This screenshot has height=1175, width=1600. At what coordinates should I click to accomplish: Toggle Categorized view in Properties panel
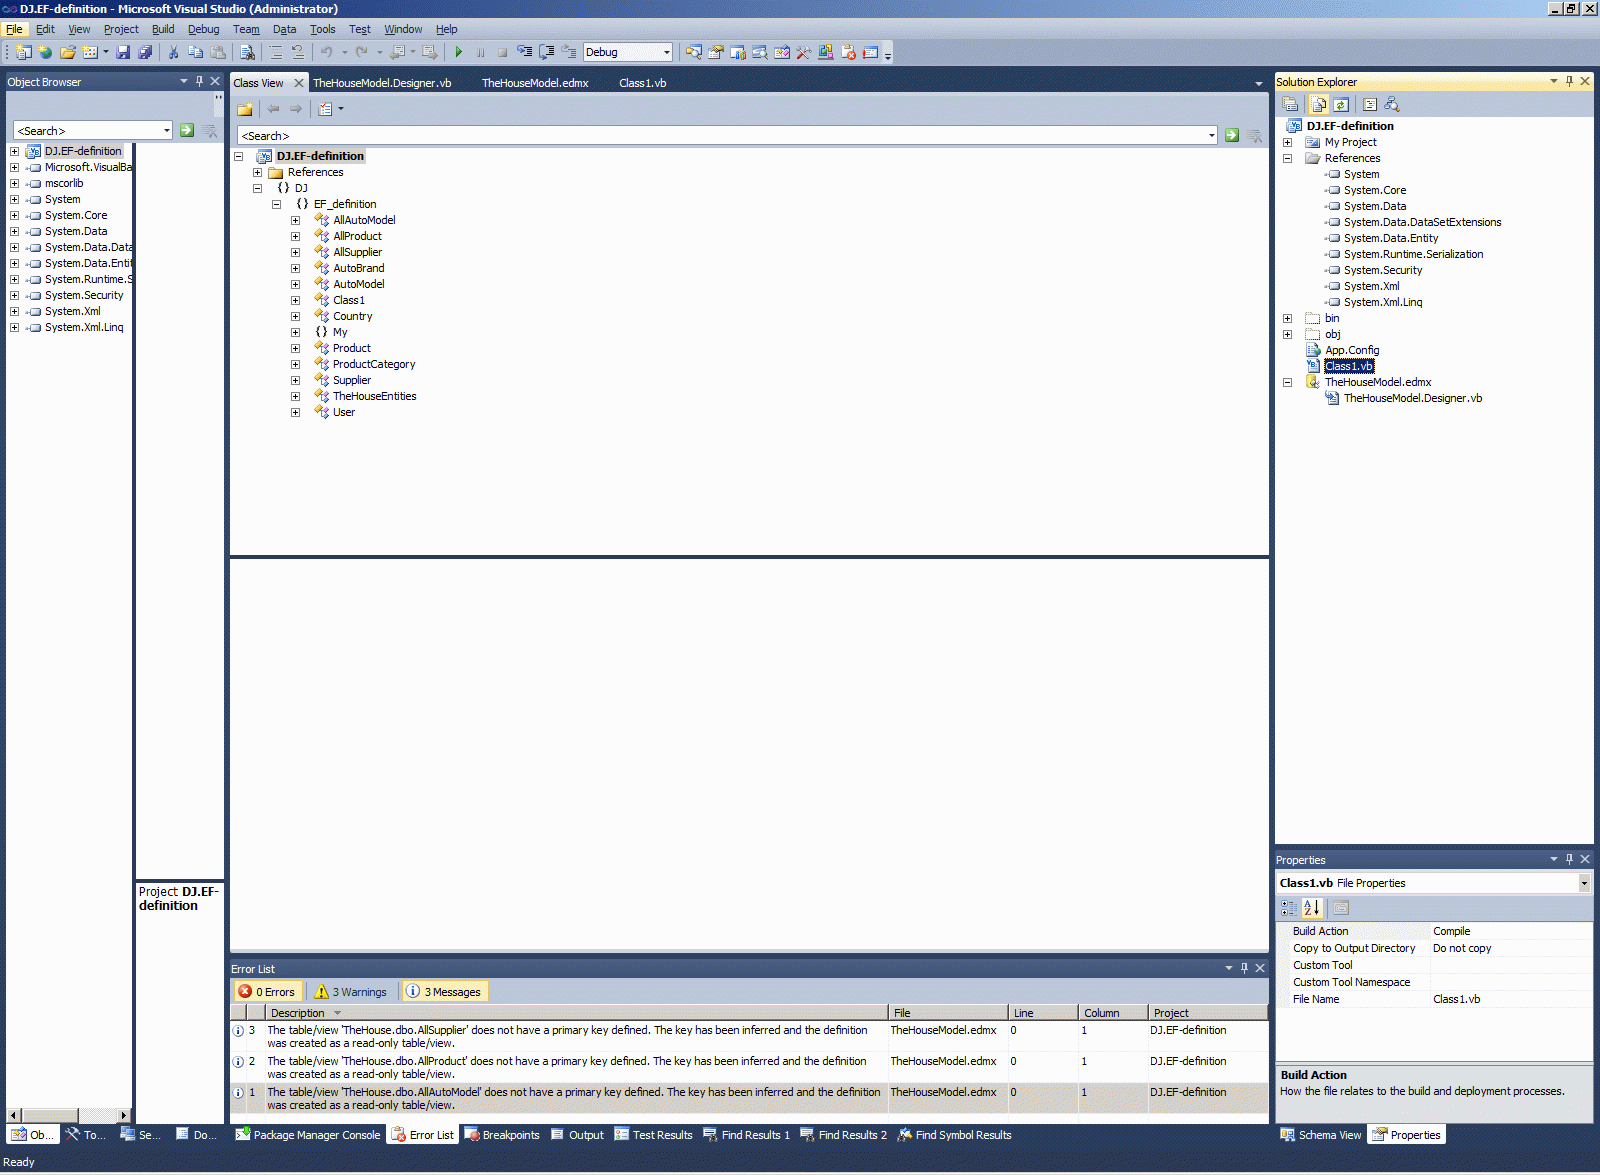1289,908
